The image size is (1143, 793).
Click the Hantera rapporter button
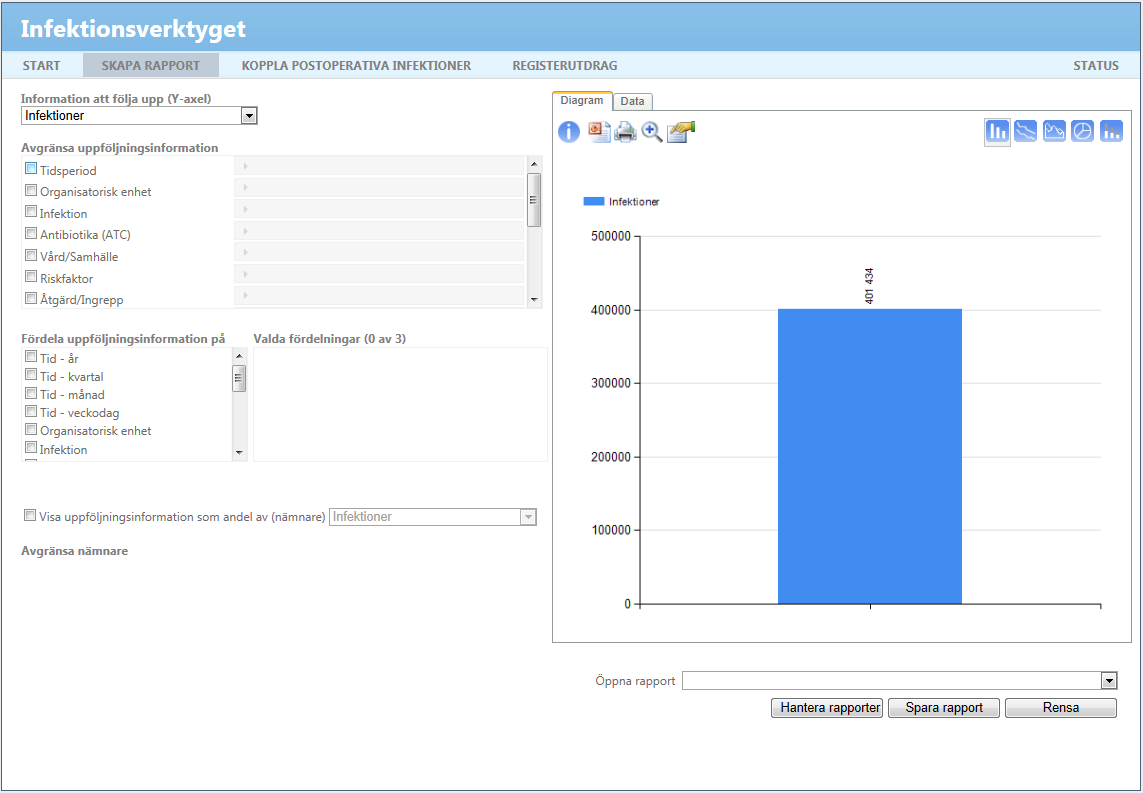(827, 708)
